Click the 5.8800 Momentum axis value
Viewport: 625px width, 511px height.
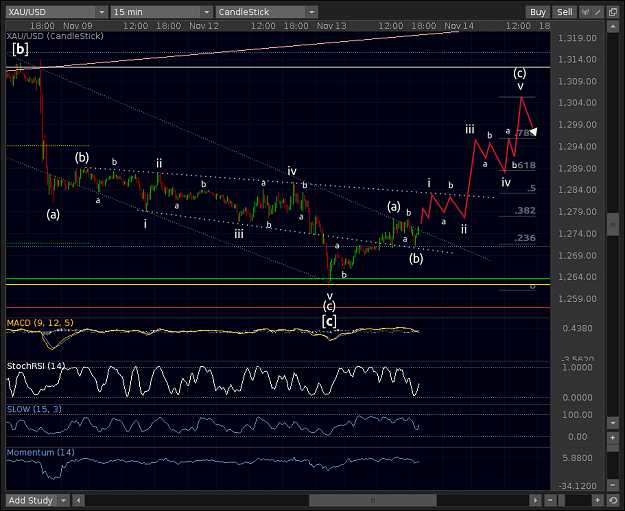click(x=577, y=458)
